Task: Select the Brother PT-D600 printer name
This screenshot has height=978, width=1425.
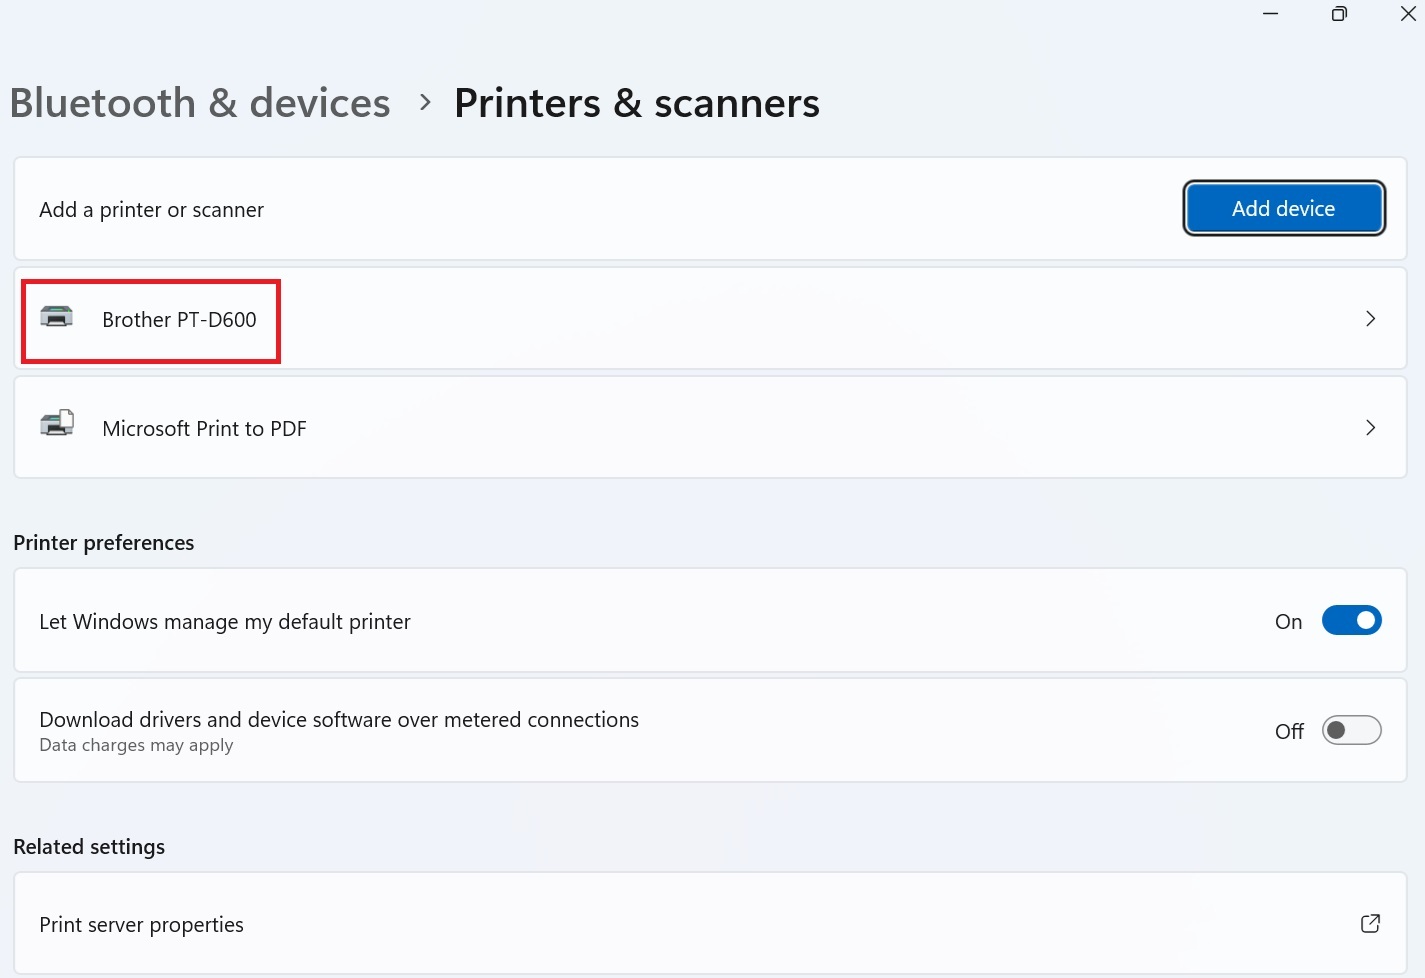Action: [x=179, y=320]
